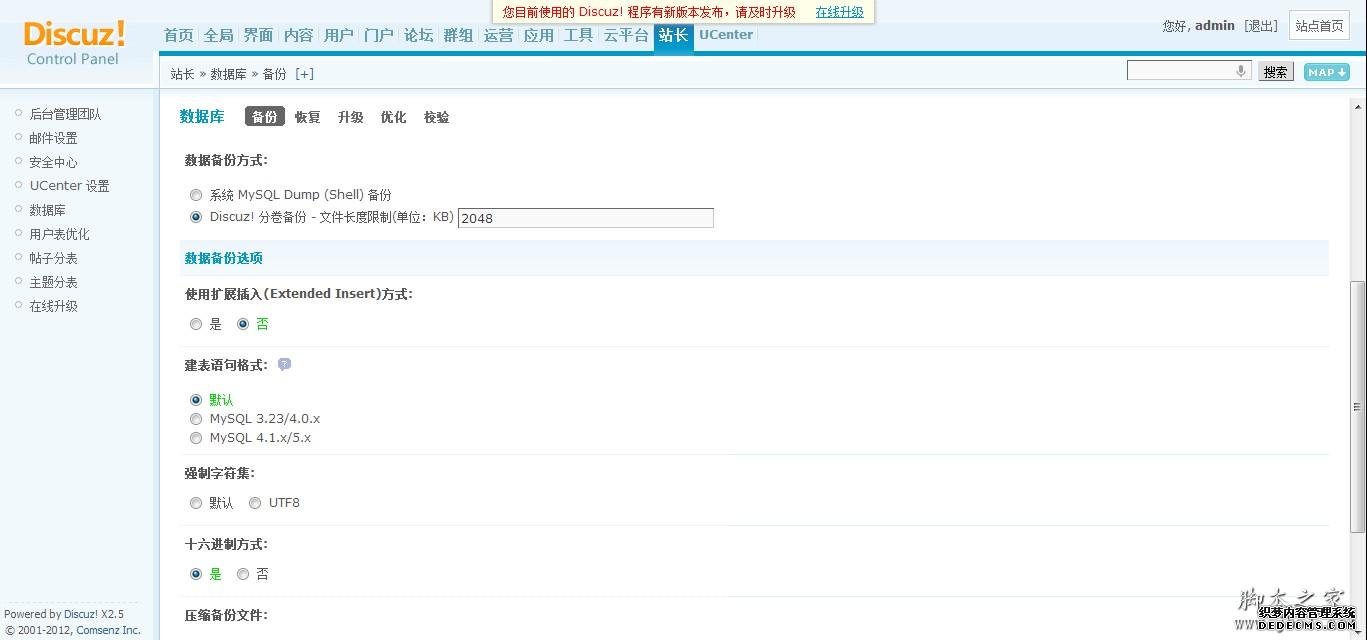Select the Discuz! 分卷备份 radio option
Screen dimensions: 1367x640
[196, 217]
